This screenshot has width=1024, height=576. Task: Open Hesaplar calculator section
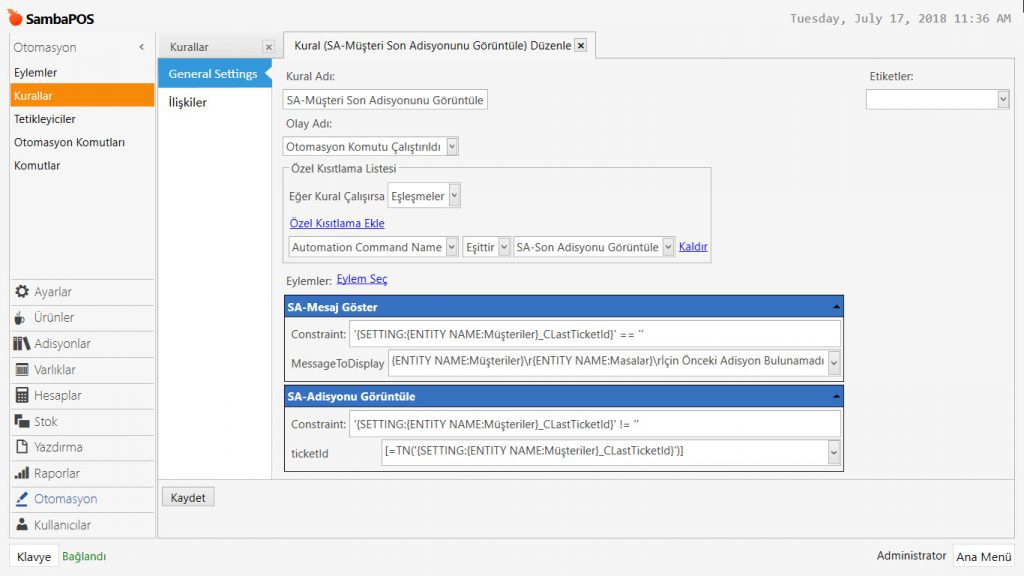click(x=57, y=396)
